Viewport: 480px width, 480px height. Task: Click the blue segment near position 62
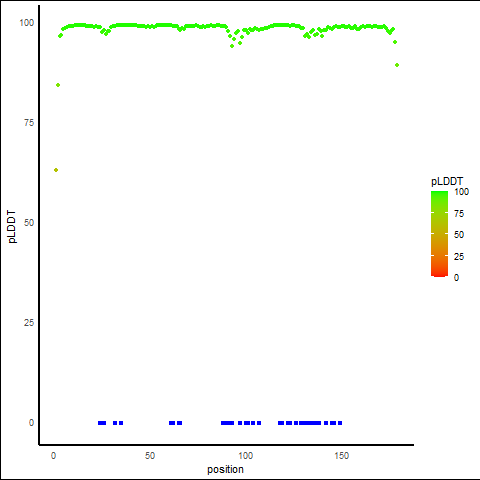click(172, 423)
